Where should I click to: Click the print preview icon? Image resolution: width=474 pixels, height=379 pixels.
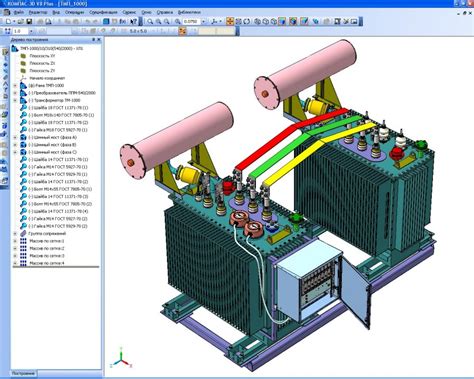(x=49, y=22)
